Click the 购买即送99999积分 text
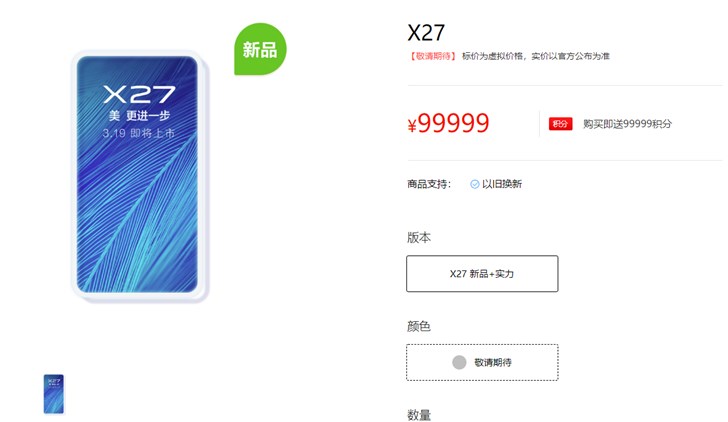 click(x=627, y=124)
